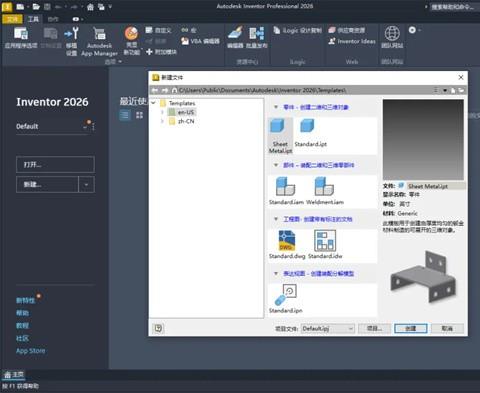Expand the zh-CN folder node

(x=163, y=121)
